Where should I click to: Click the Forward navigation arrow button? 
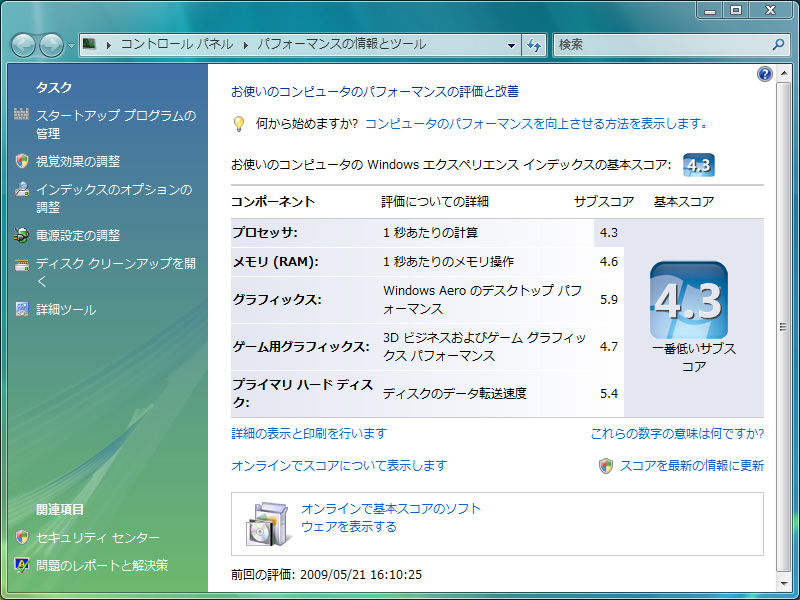pyautogui.click(x=50, y=45)
